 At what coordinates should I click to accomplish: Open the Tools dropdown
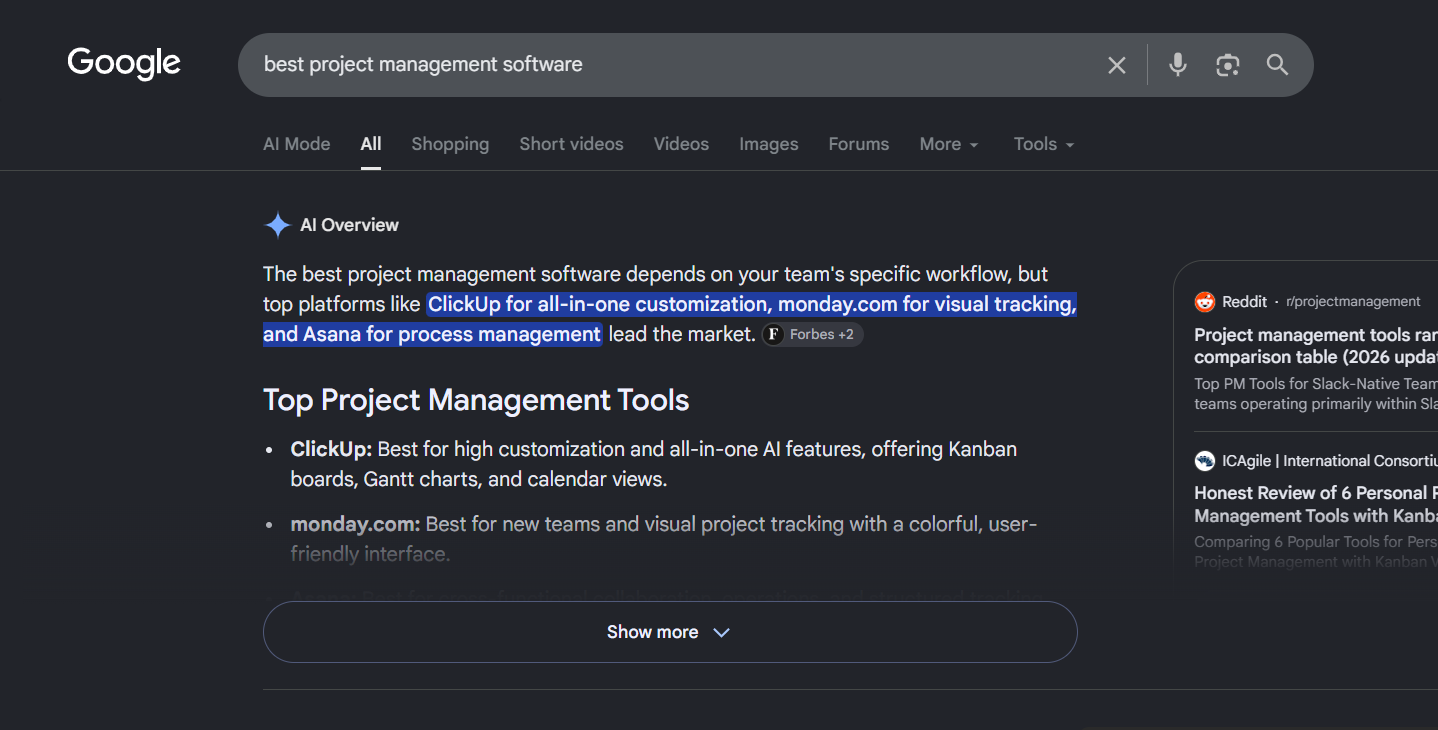pos(1044,144)
